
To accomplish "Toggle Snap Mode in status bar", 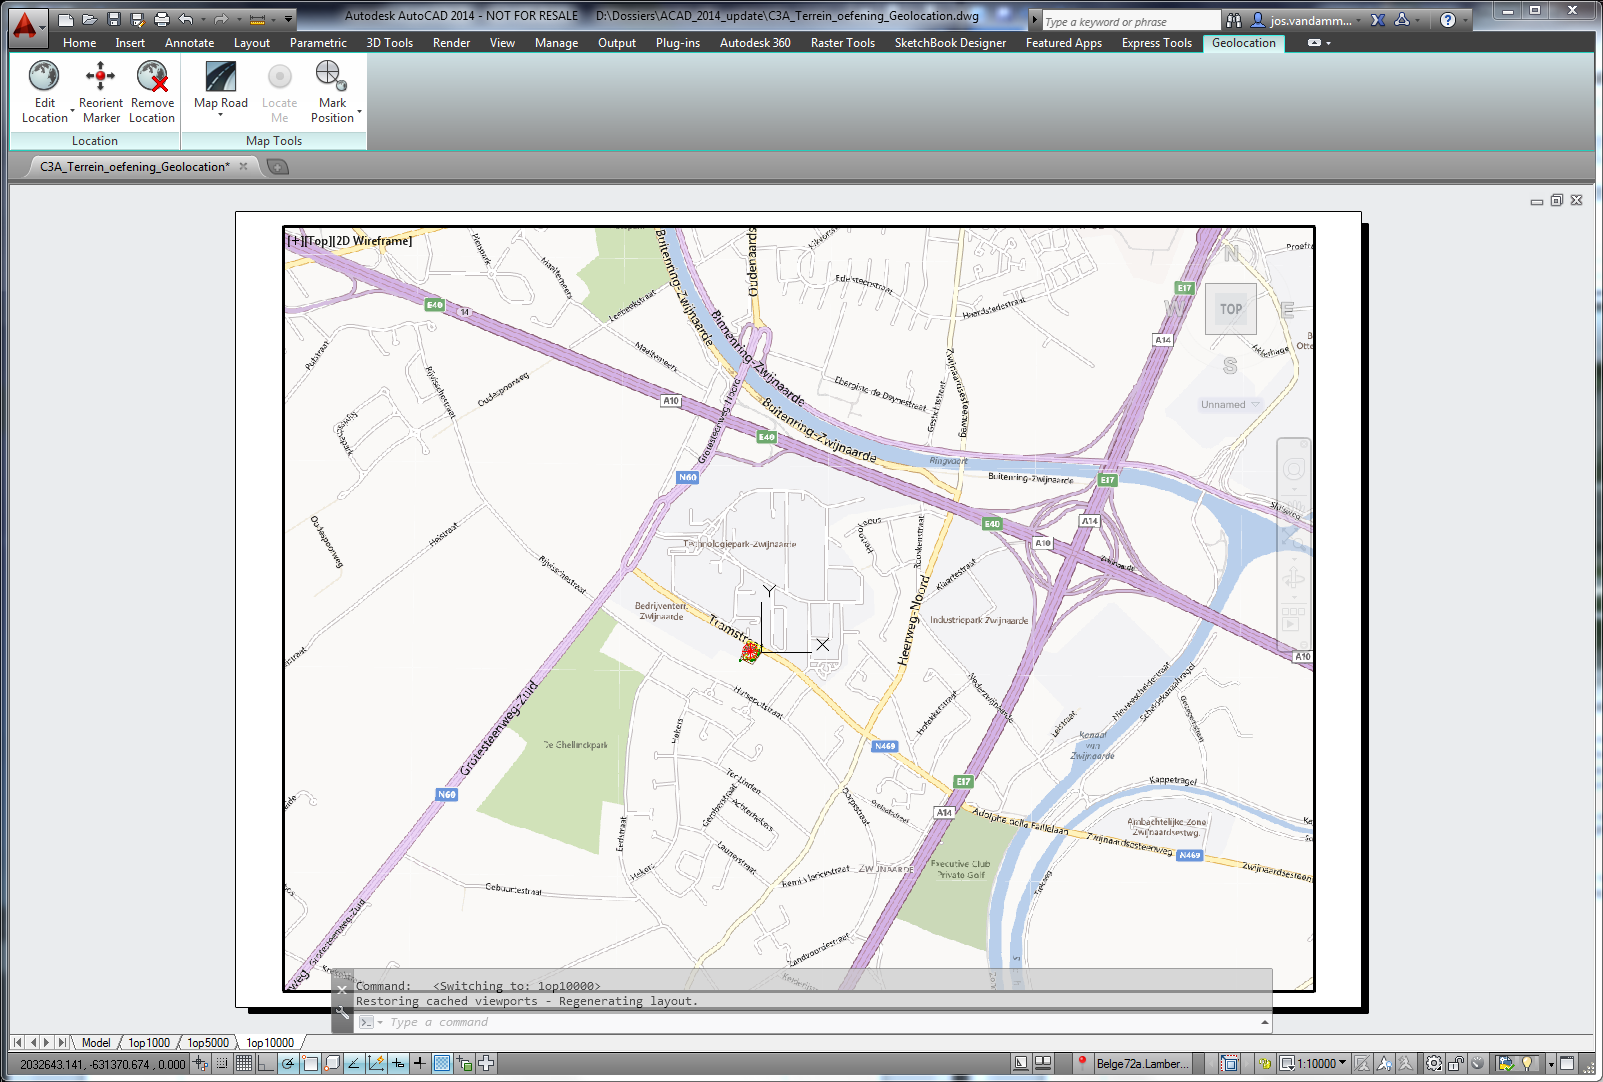I will click(x=222, y=1063).
